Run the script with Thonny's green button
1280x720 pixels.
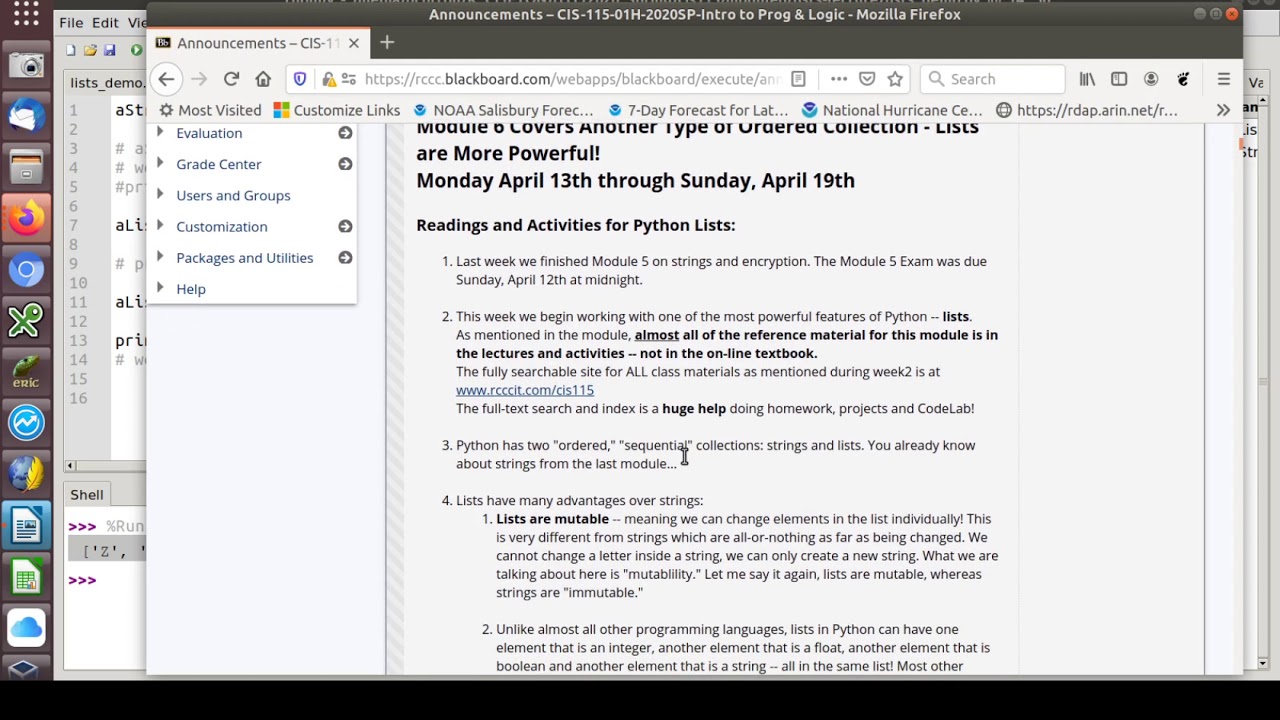point(137,50)
